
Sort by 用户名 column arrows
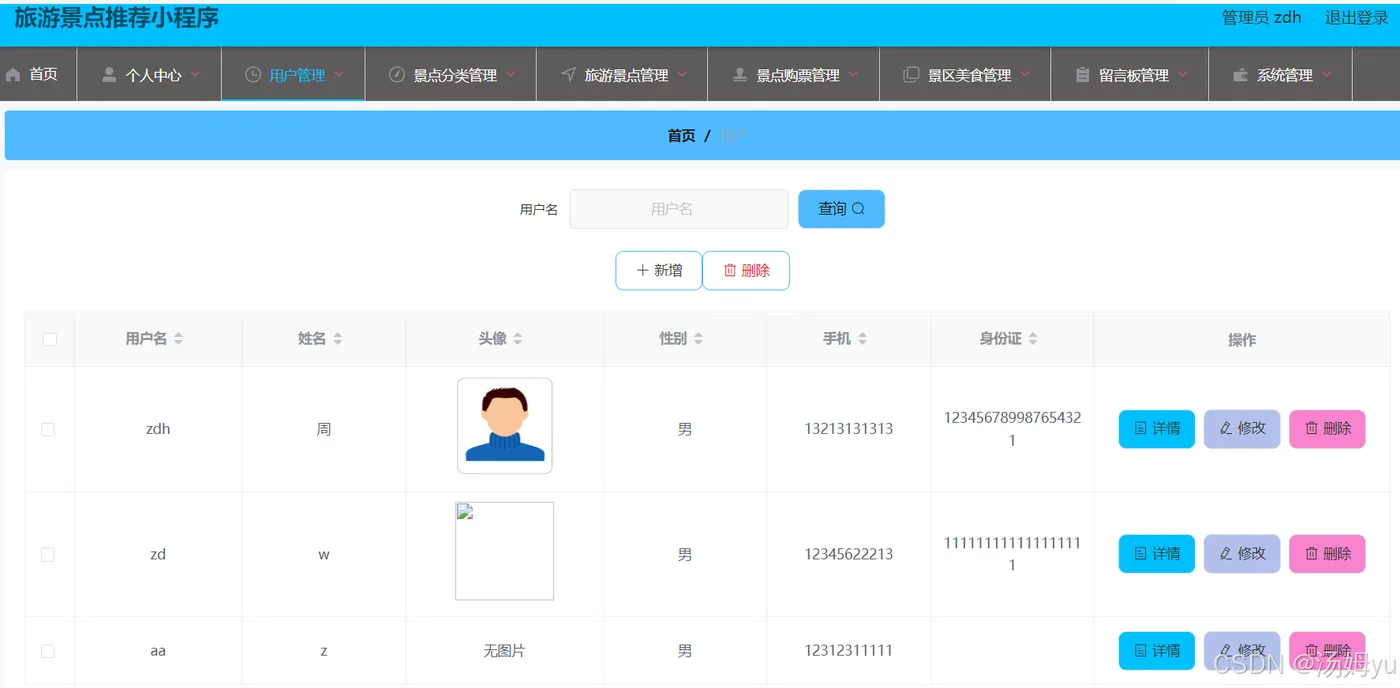click(x=178, y=339)
